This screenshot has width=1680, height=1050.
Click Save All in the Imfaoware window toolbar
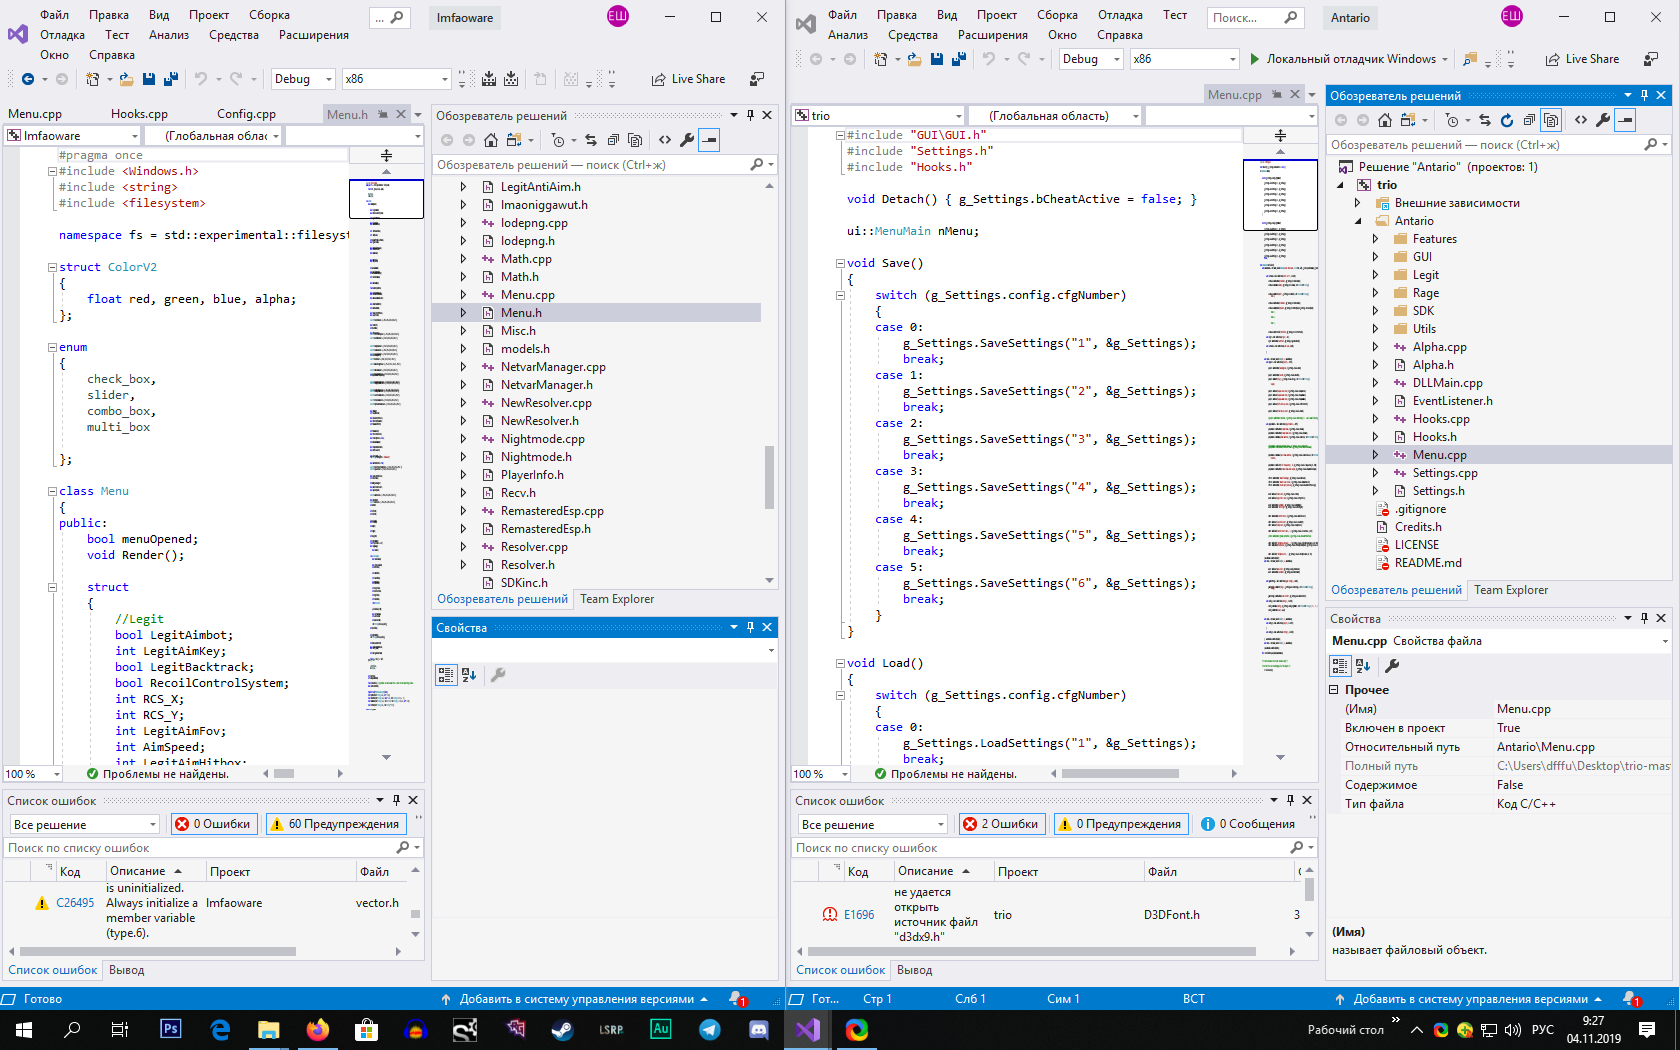(x=171, y=79)
